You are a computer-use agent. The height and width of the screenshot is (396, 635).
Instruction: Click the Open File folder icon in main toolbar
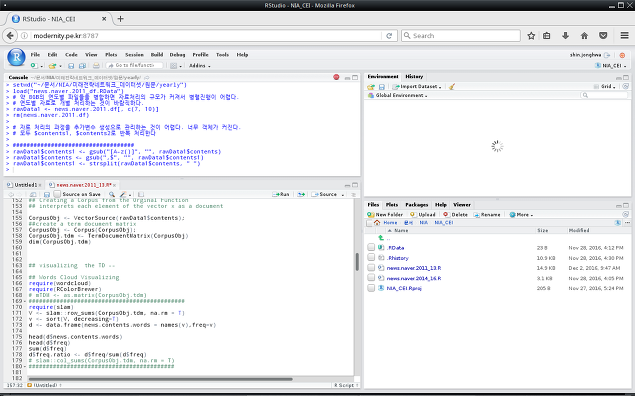tap(52, 66)
